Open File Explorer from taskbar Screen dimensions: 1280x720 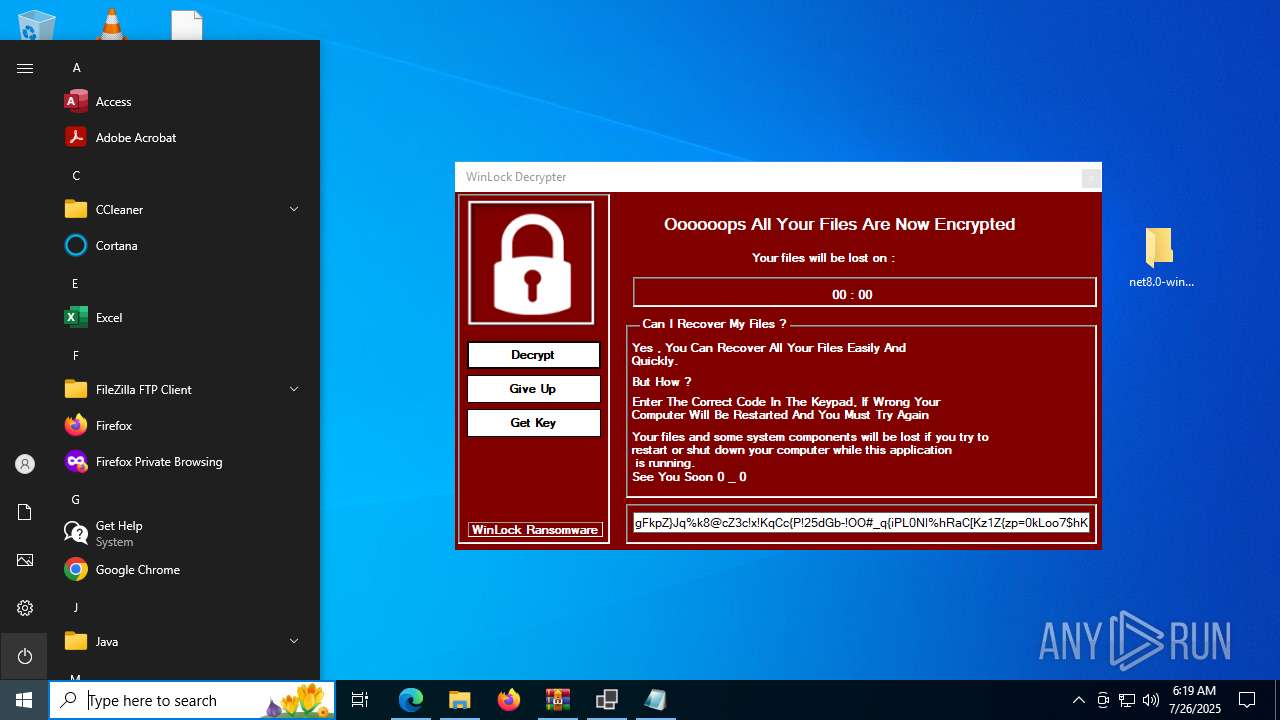(460, 700)
